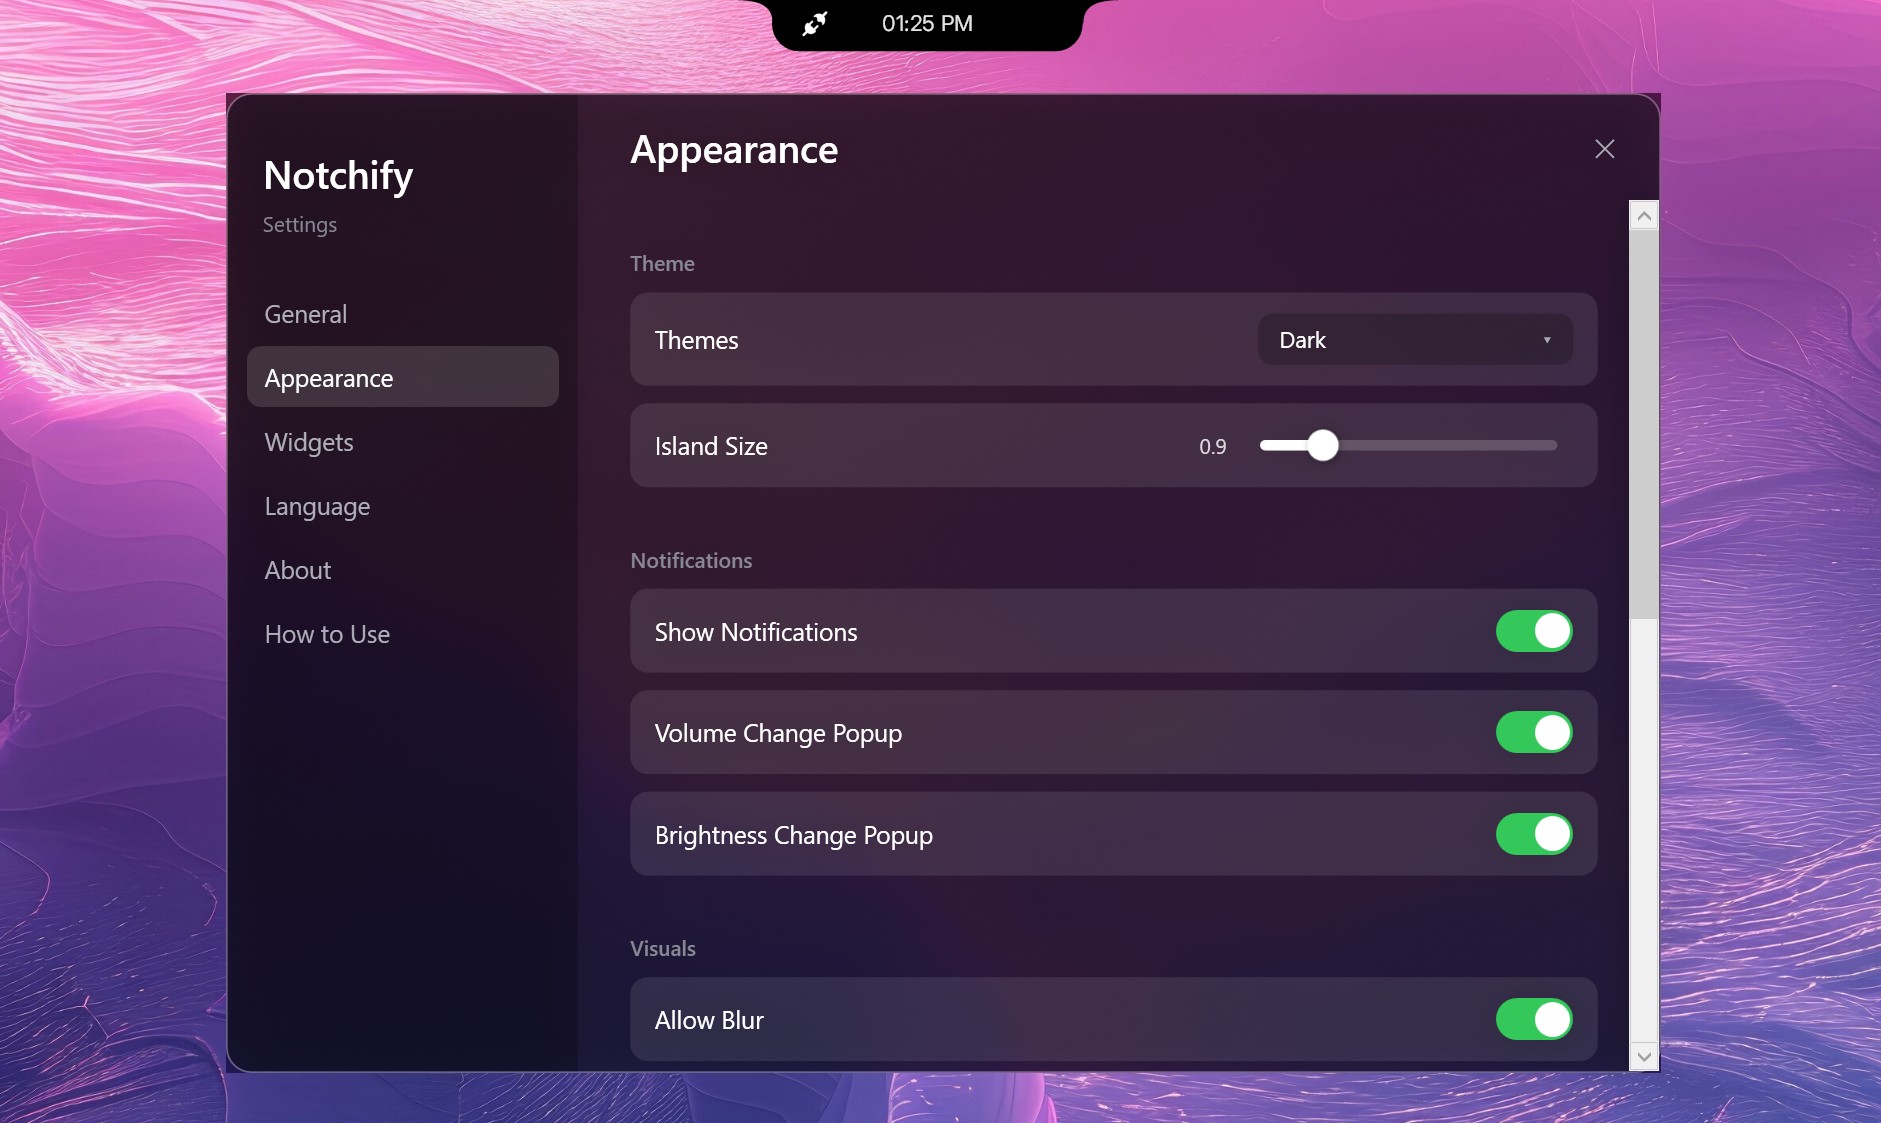Click the Themes dropdown arrow

[x=1547, y=340]
